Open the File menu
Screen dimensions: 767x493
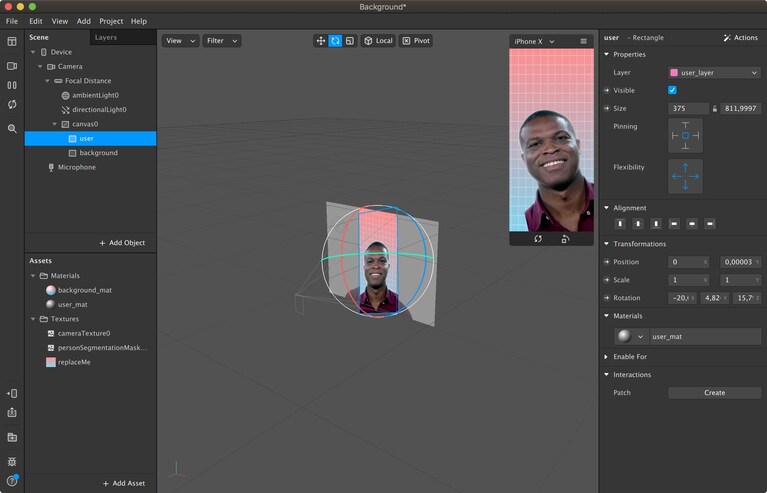click(x=12, y=21)
